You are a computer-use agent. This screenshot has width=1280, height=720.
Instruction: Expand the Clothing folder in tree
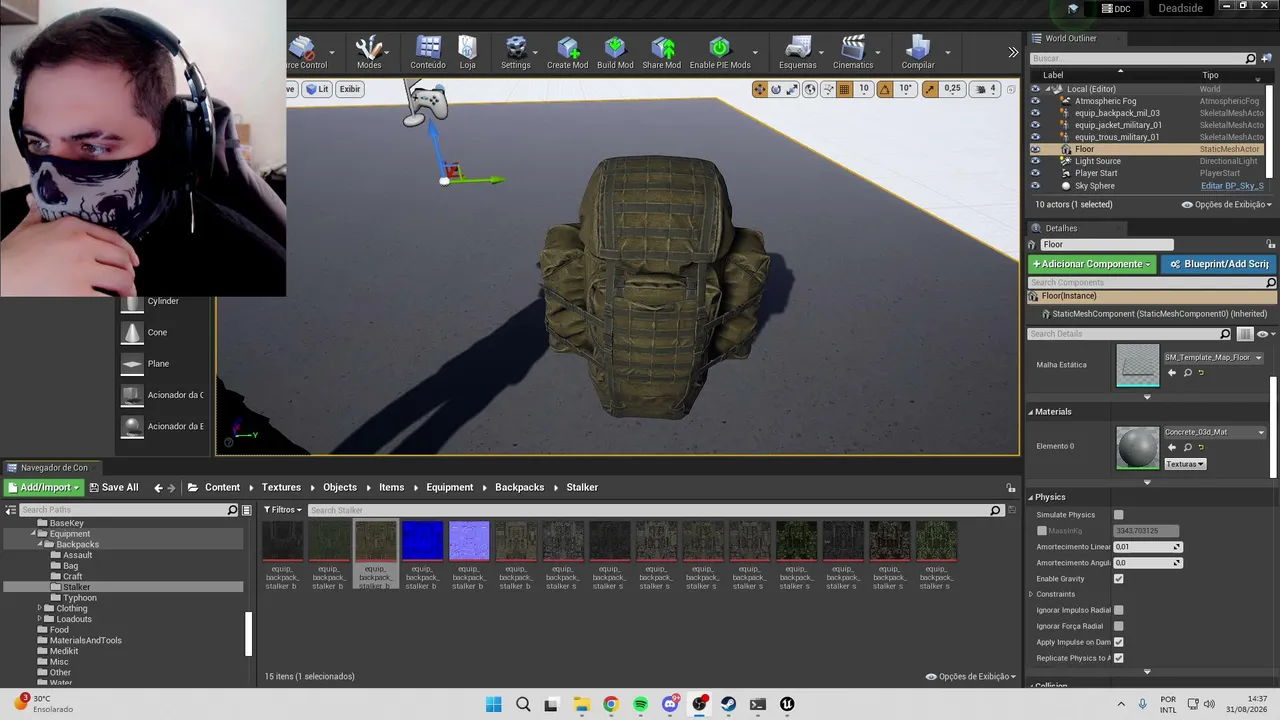pyautogui.click(x=40, y=608)
